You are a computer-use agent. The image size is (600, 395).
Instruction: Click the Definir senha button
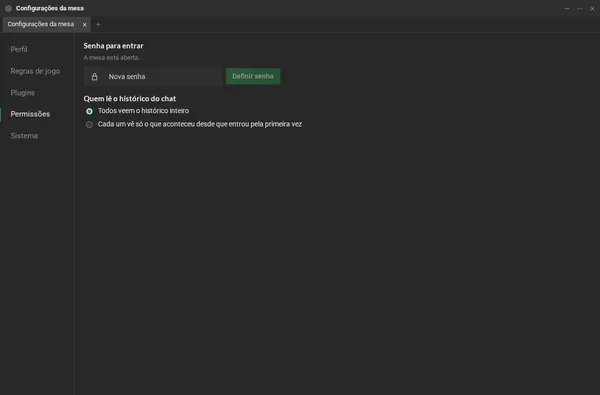tap(253, 76)
